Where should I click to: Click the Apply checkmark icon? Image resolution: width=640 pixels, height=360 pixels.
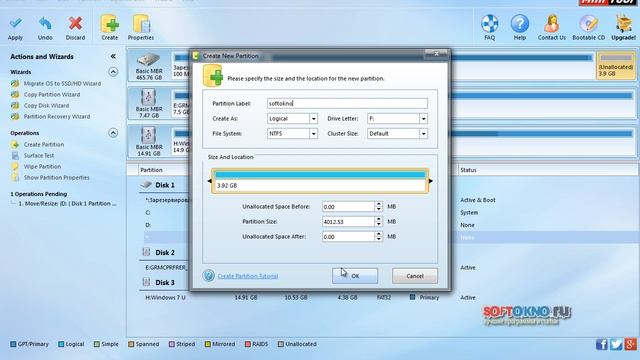pyautogui.click(x=16, y=24)
